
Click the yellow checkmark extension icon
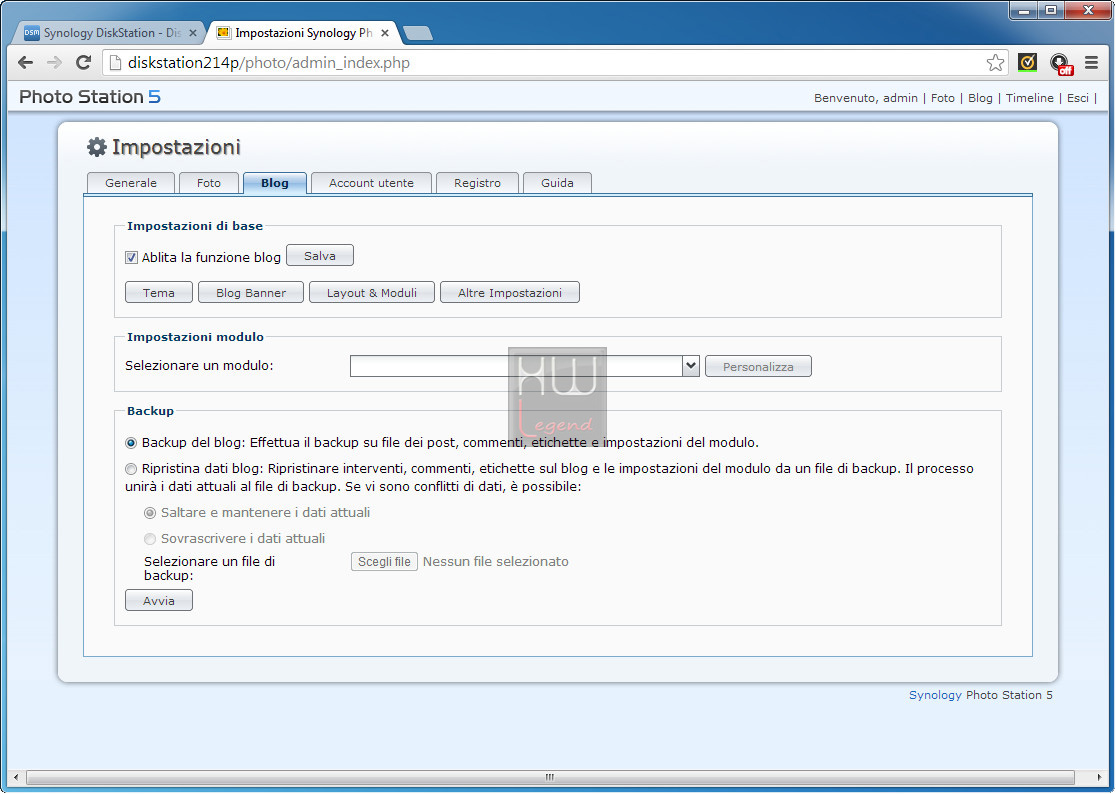(x=1027, y=63)
